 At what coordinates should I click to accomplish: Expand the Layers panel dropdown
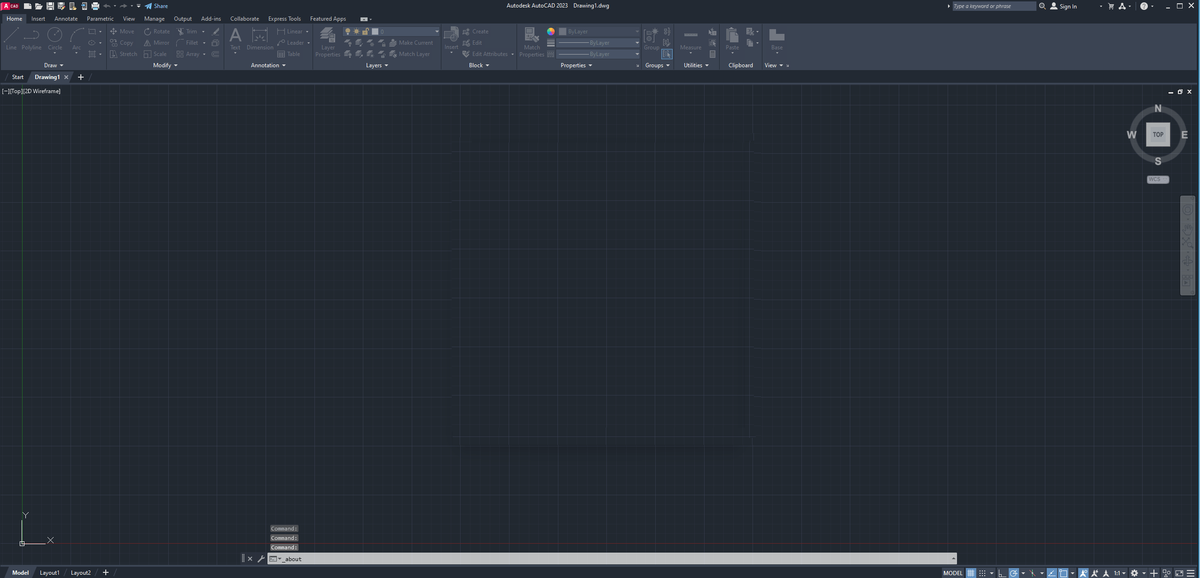click(x=377, y=65)
